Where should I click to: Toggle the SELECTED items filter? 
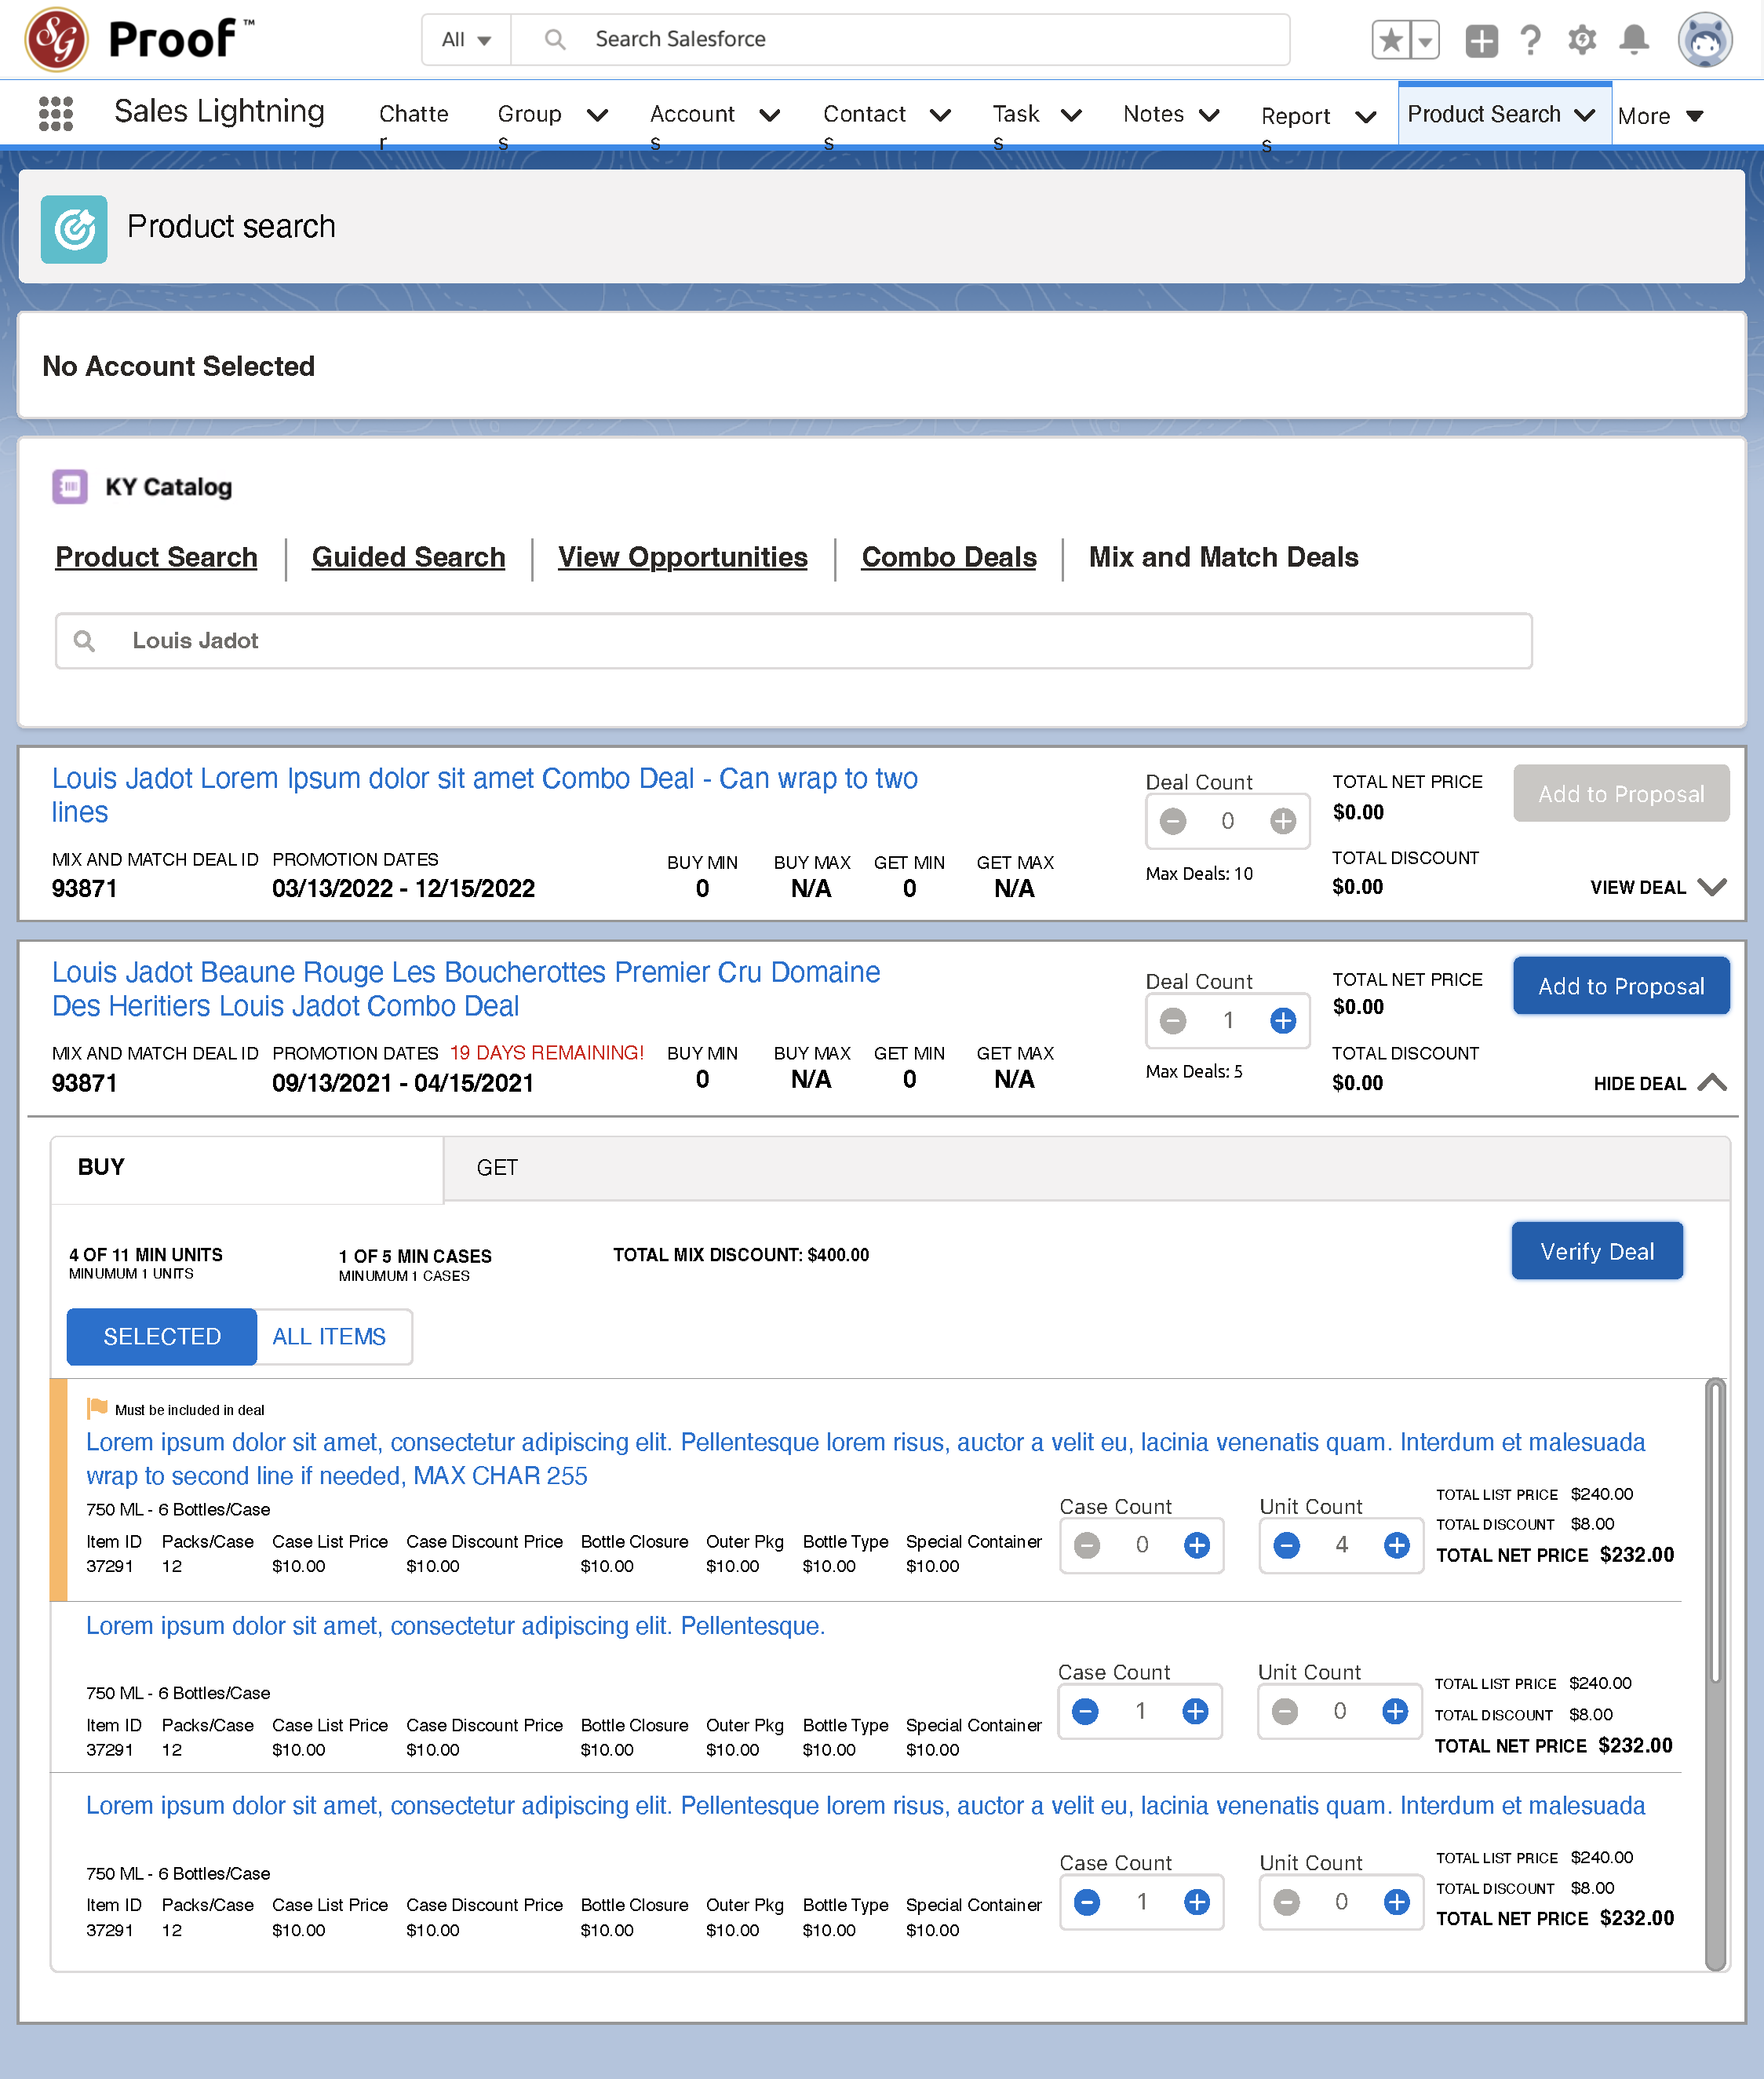(162, 1336)
